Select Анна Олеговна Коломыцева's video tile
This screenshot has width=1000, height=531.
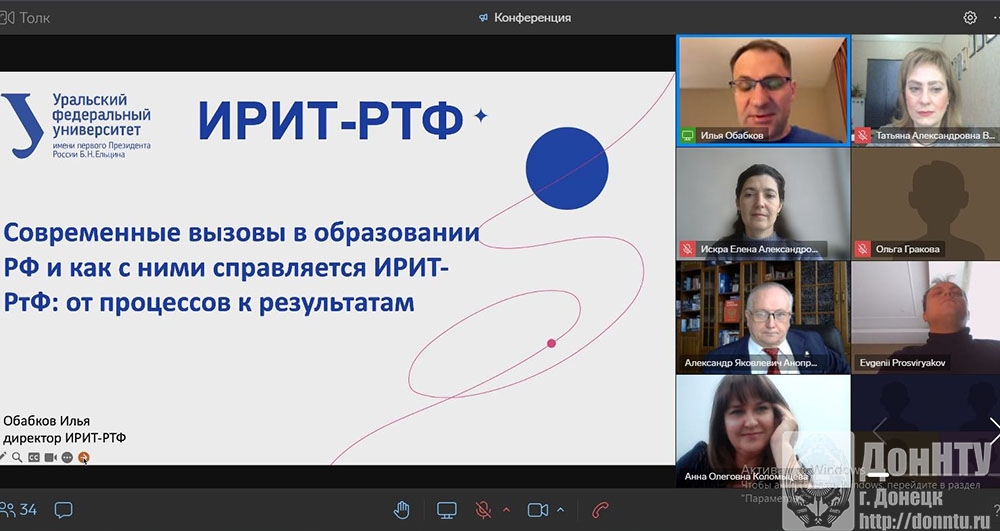[x=763, y=430]
